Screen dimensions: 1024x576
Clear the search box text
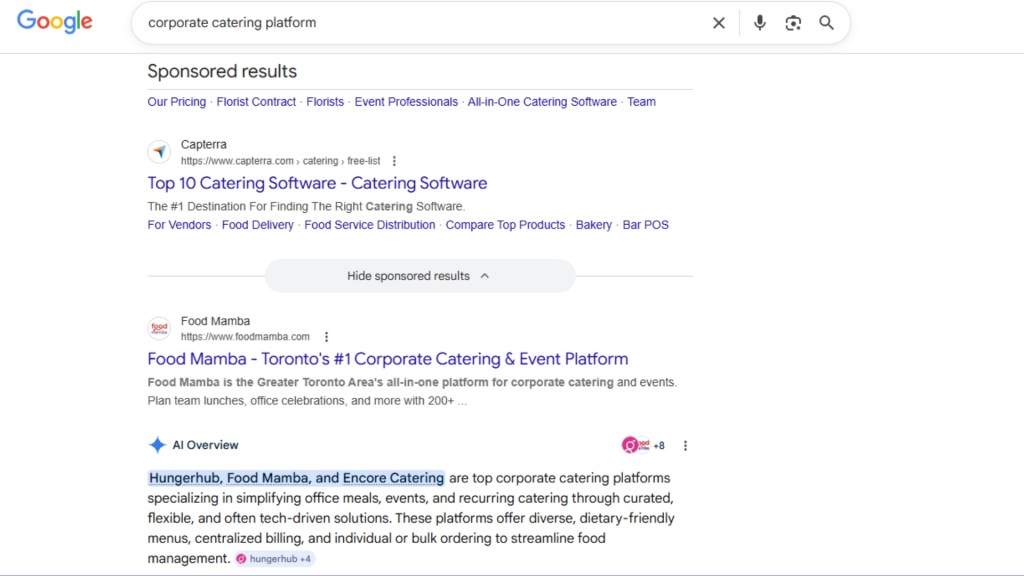click(718, 23)
